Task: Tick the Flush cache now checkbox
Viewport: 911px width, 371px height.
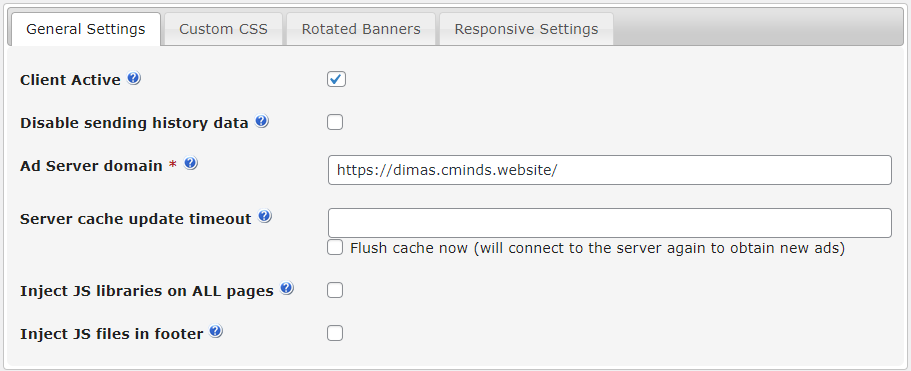Action: [335, 247]
